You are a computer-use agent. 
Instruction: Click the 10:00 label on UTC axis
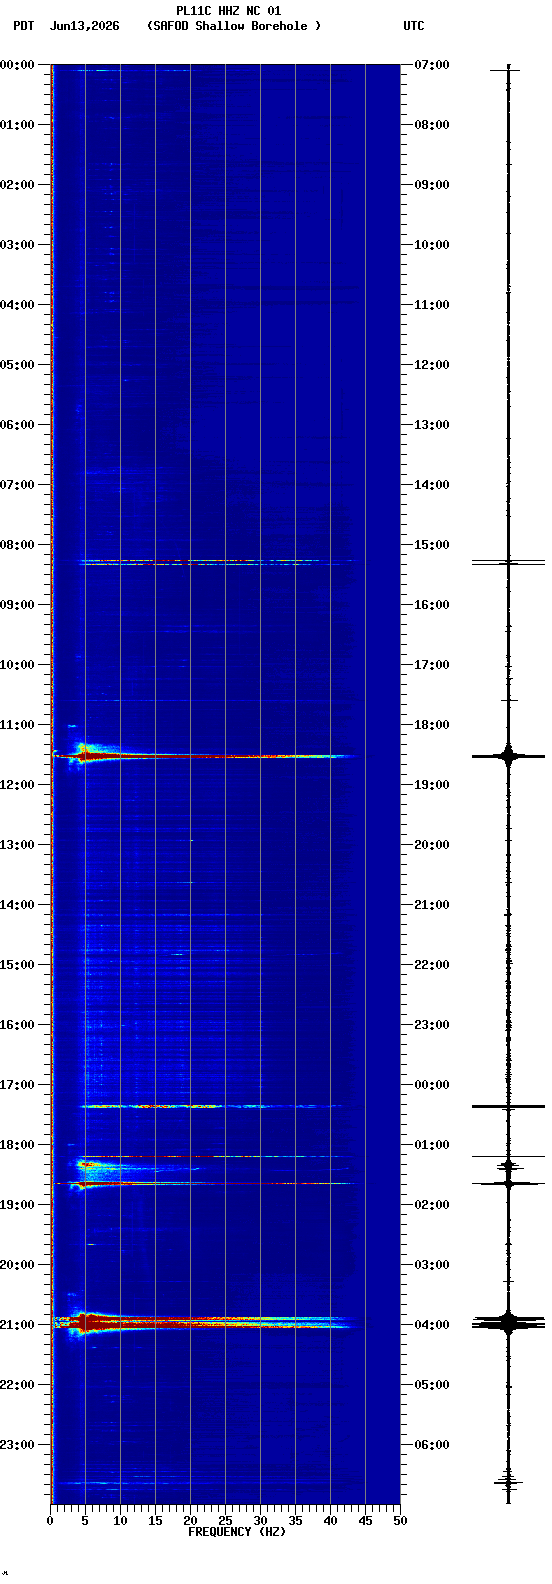tap(431, 245)
